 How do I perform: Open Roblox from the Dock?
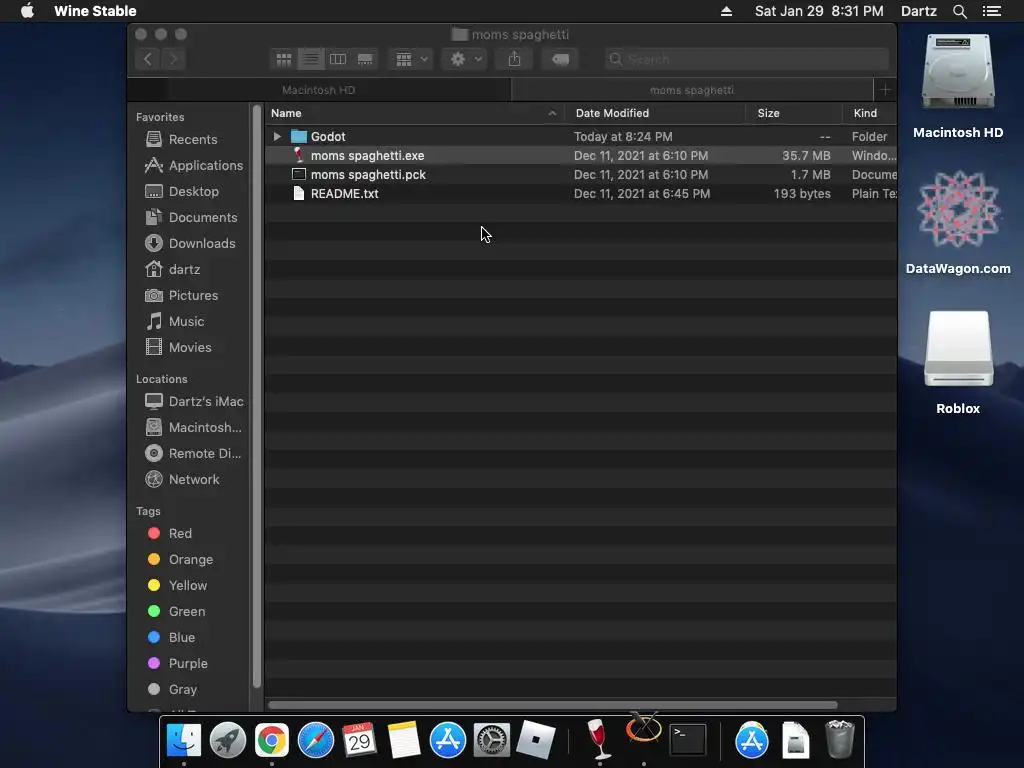(536, 741)
